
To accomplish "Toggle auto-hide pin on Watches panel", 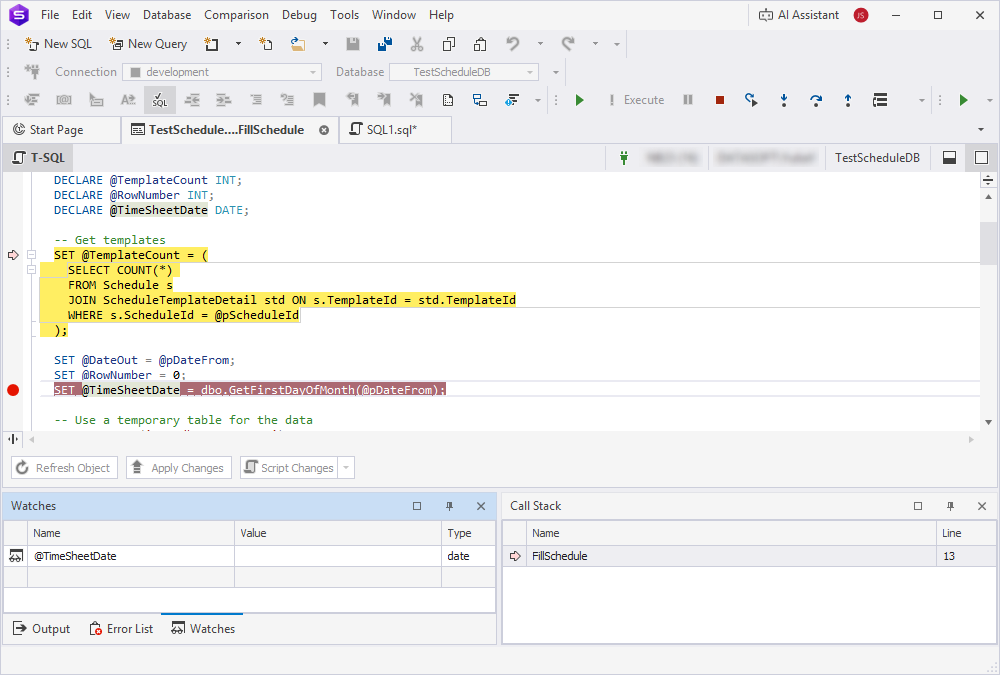I will pos(449,506).
